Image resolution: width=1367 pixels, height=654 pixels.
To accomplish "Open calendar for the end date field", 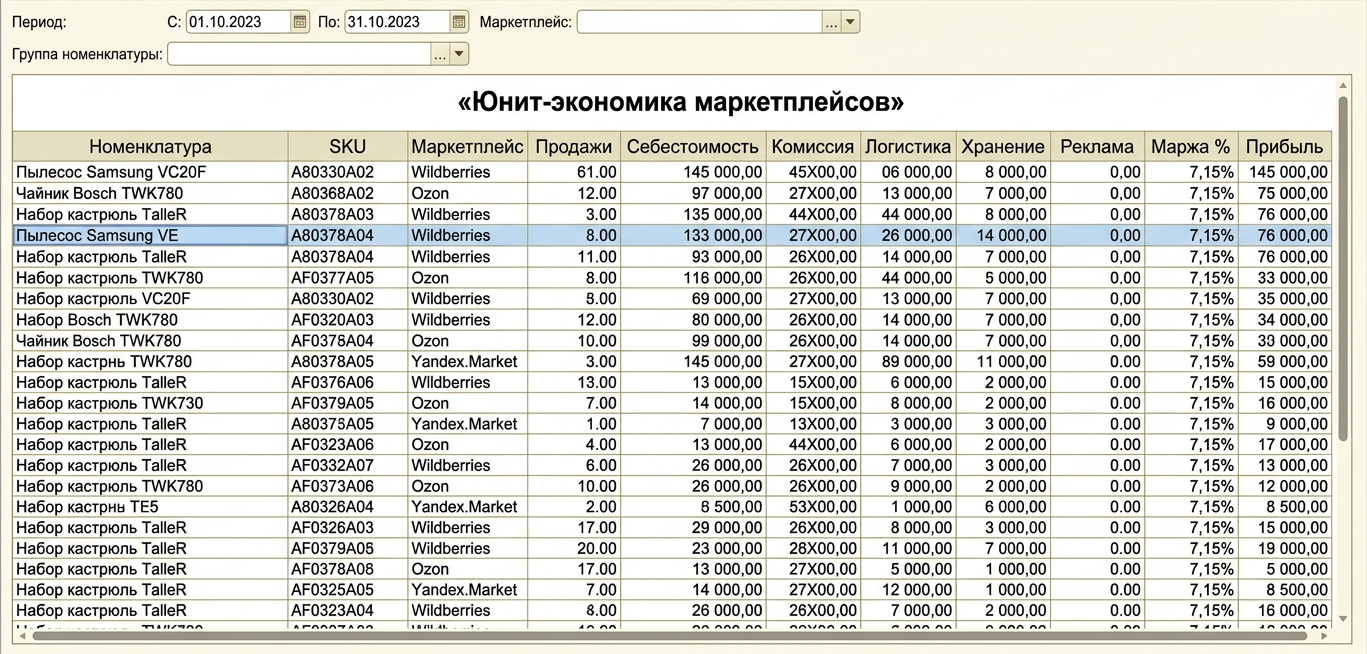I will (459, 22).
